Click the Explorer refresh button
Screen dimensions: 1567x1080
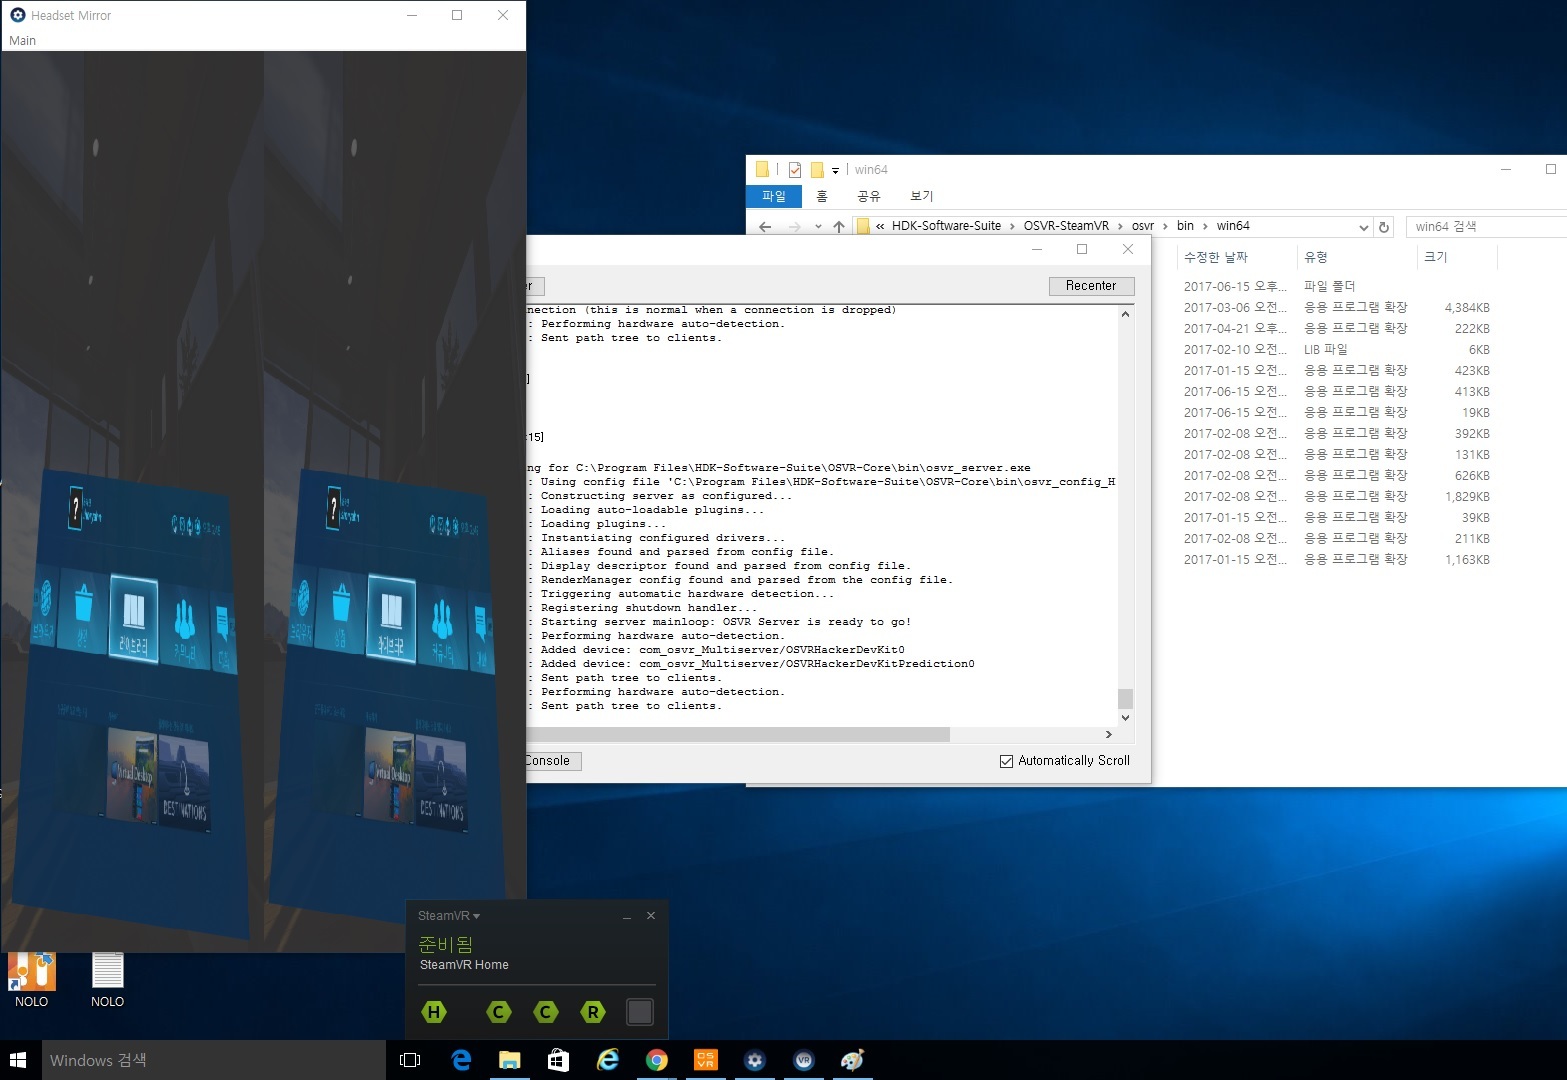1384,227
